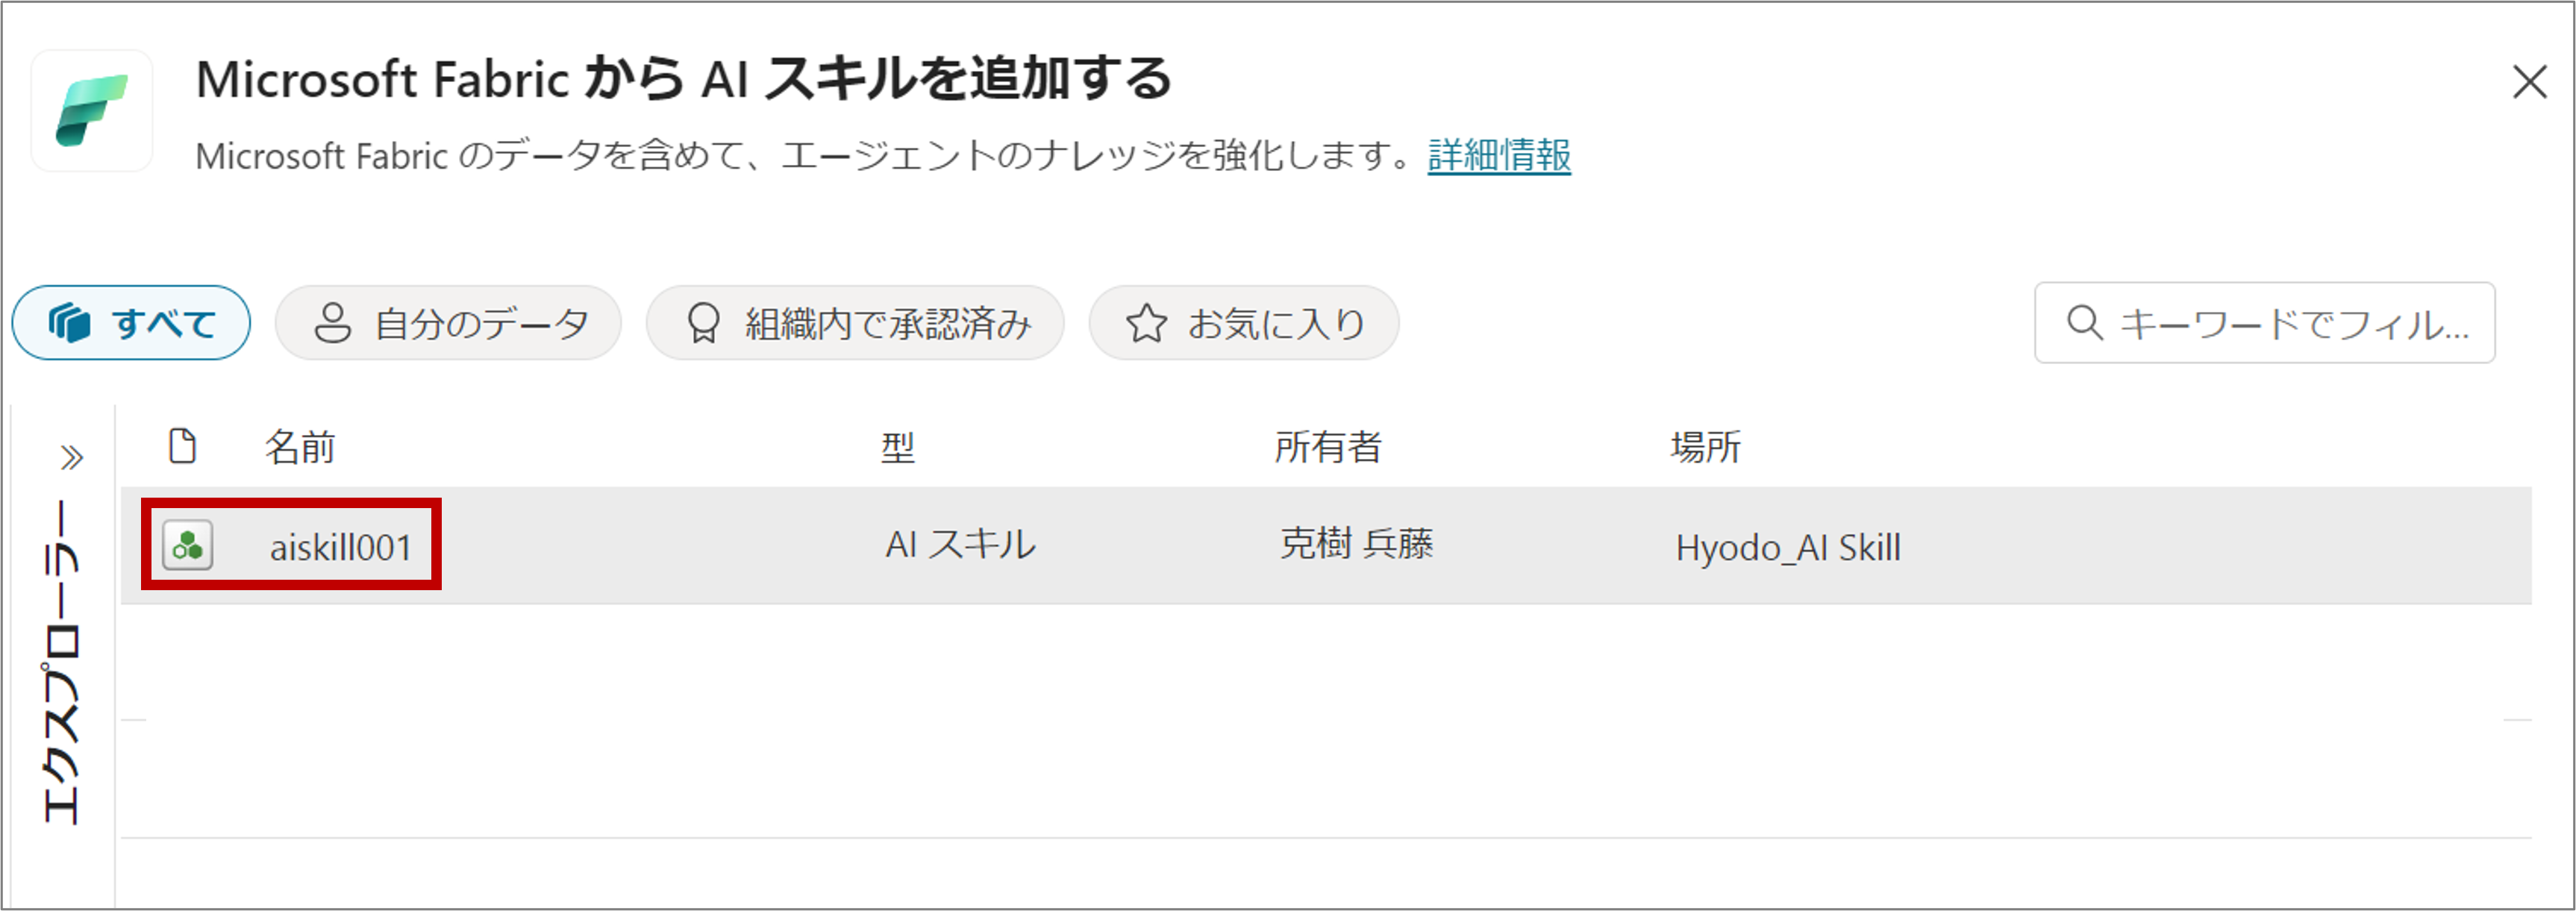Expand the explorer pane with double chevron

pyautogui.click(x=71, y=458)
